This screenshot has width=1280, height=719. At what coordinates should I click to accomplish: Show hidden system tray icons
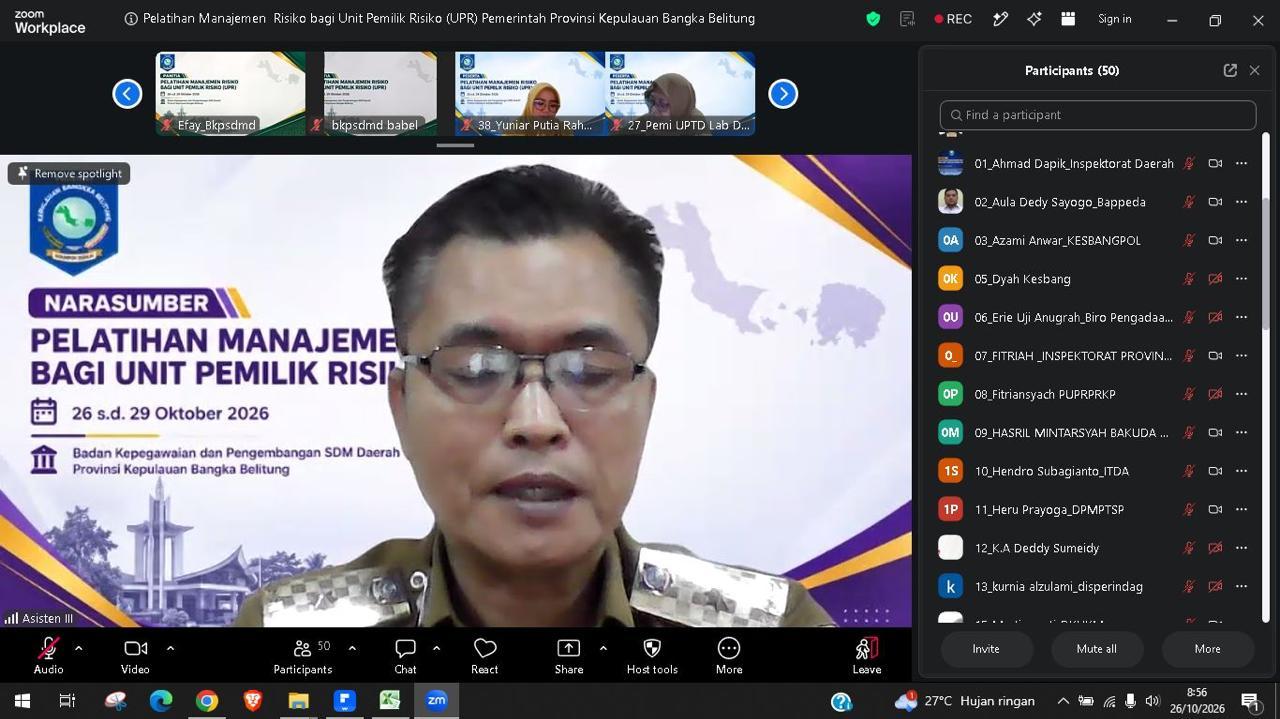1063,701
